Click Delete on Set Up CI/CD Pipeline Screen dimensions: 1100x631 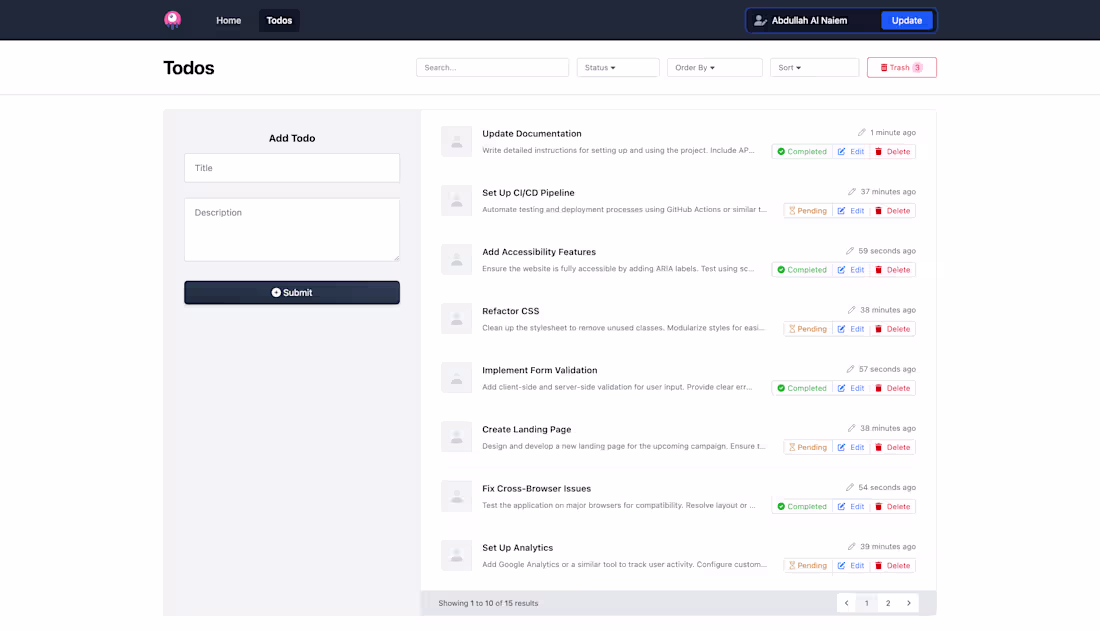tap(893, 210)
